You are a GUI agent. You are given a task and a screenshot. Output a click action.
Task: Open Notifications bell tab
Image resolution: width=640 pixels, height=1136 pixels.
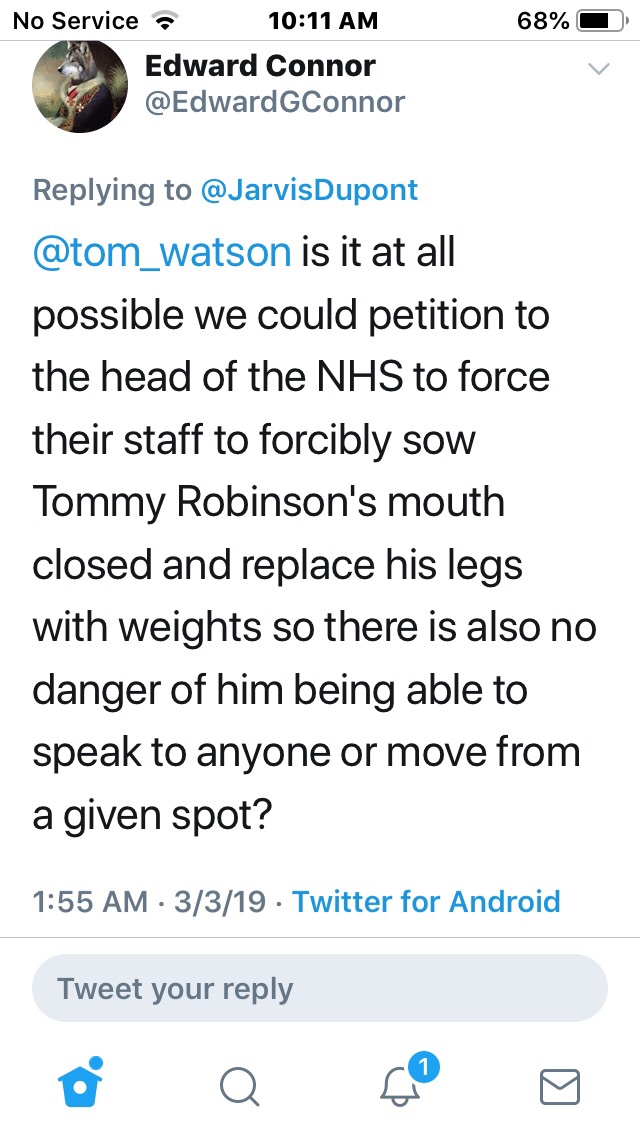pos(401,1087)
